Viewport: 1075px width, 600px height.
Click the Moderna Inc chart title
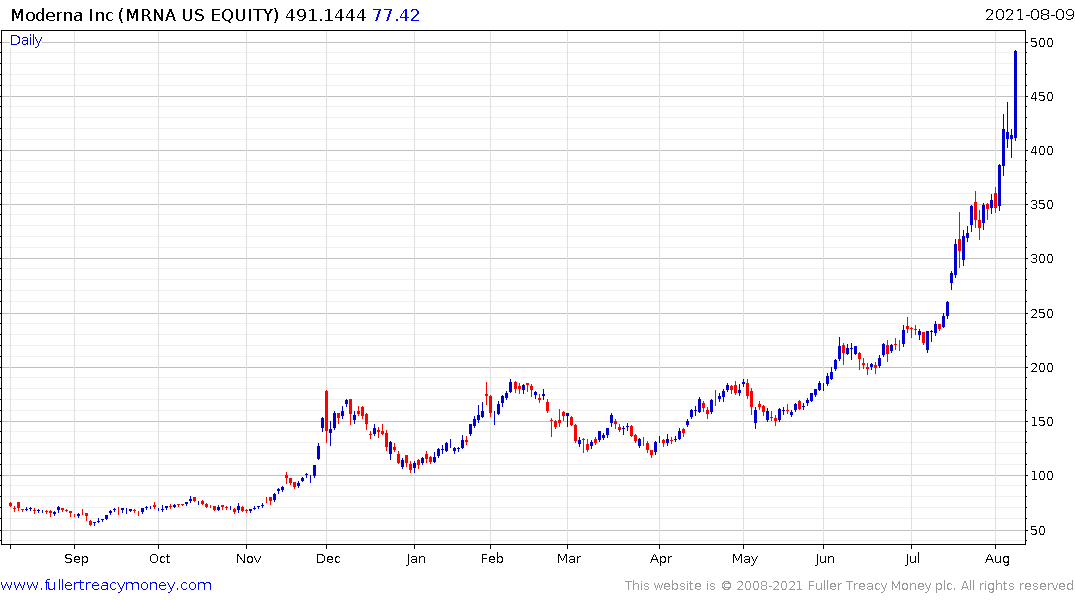(145, 15)
